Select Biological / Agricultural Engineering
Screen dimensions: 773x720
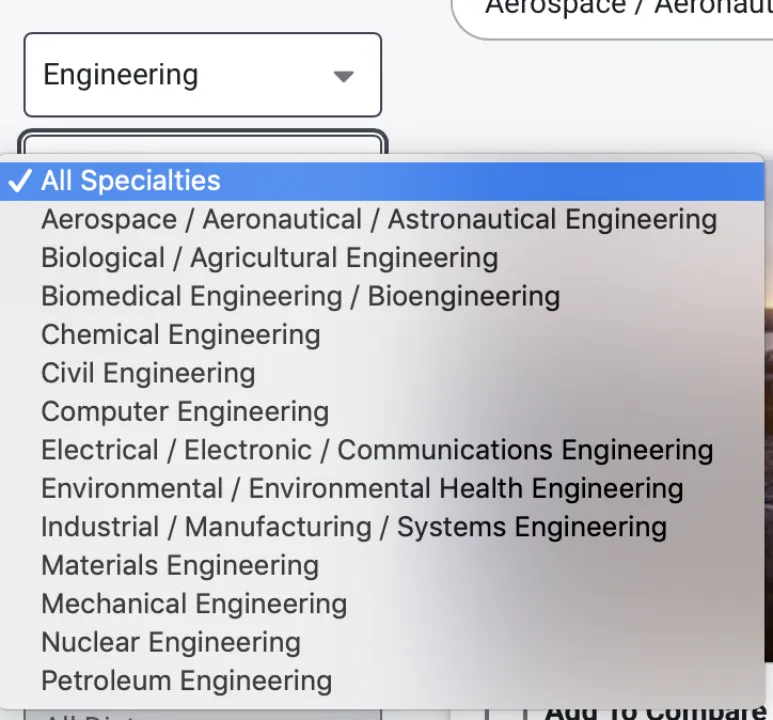382,258
